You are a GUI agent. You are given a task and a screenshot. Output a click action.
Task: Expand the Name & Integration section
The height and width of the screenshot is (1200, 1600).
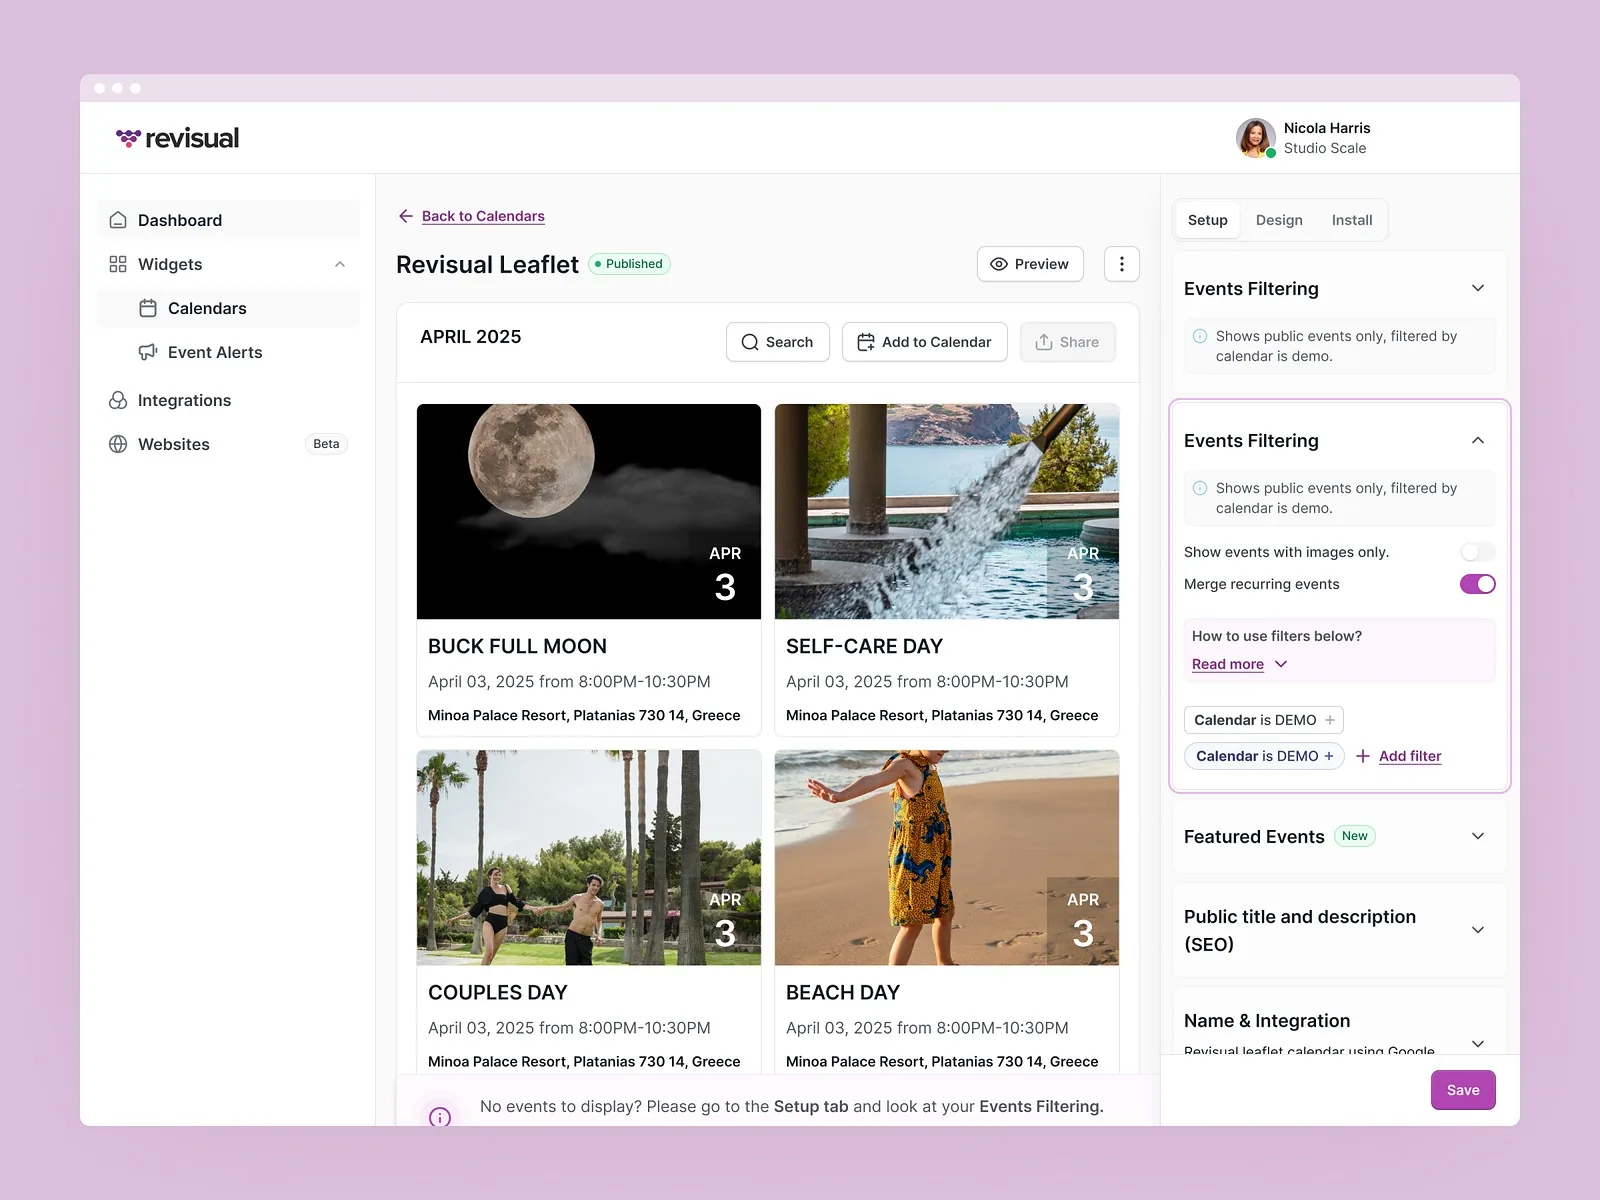coord(1478,1043)
